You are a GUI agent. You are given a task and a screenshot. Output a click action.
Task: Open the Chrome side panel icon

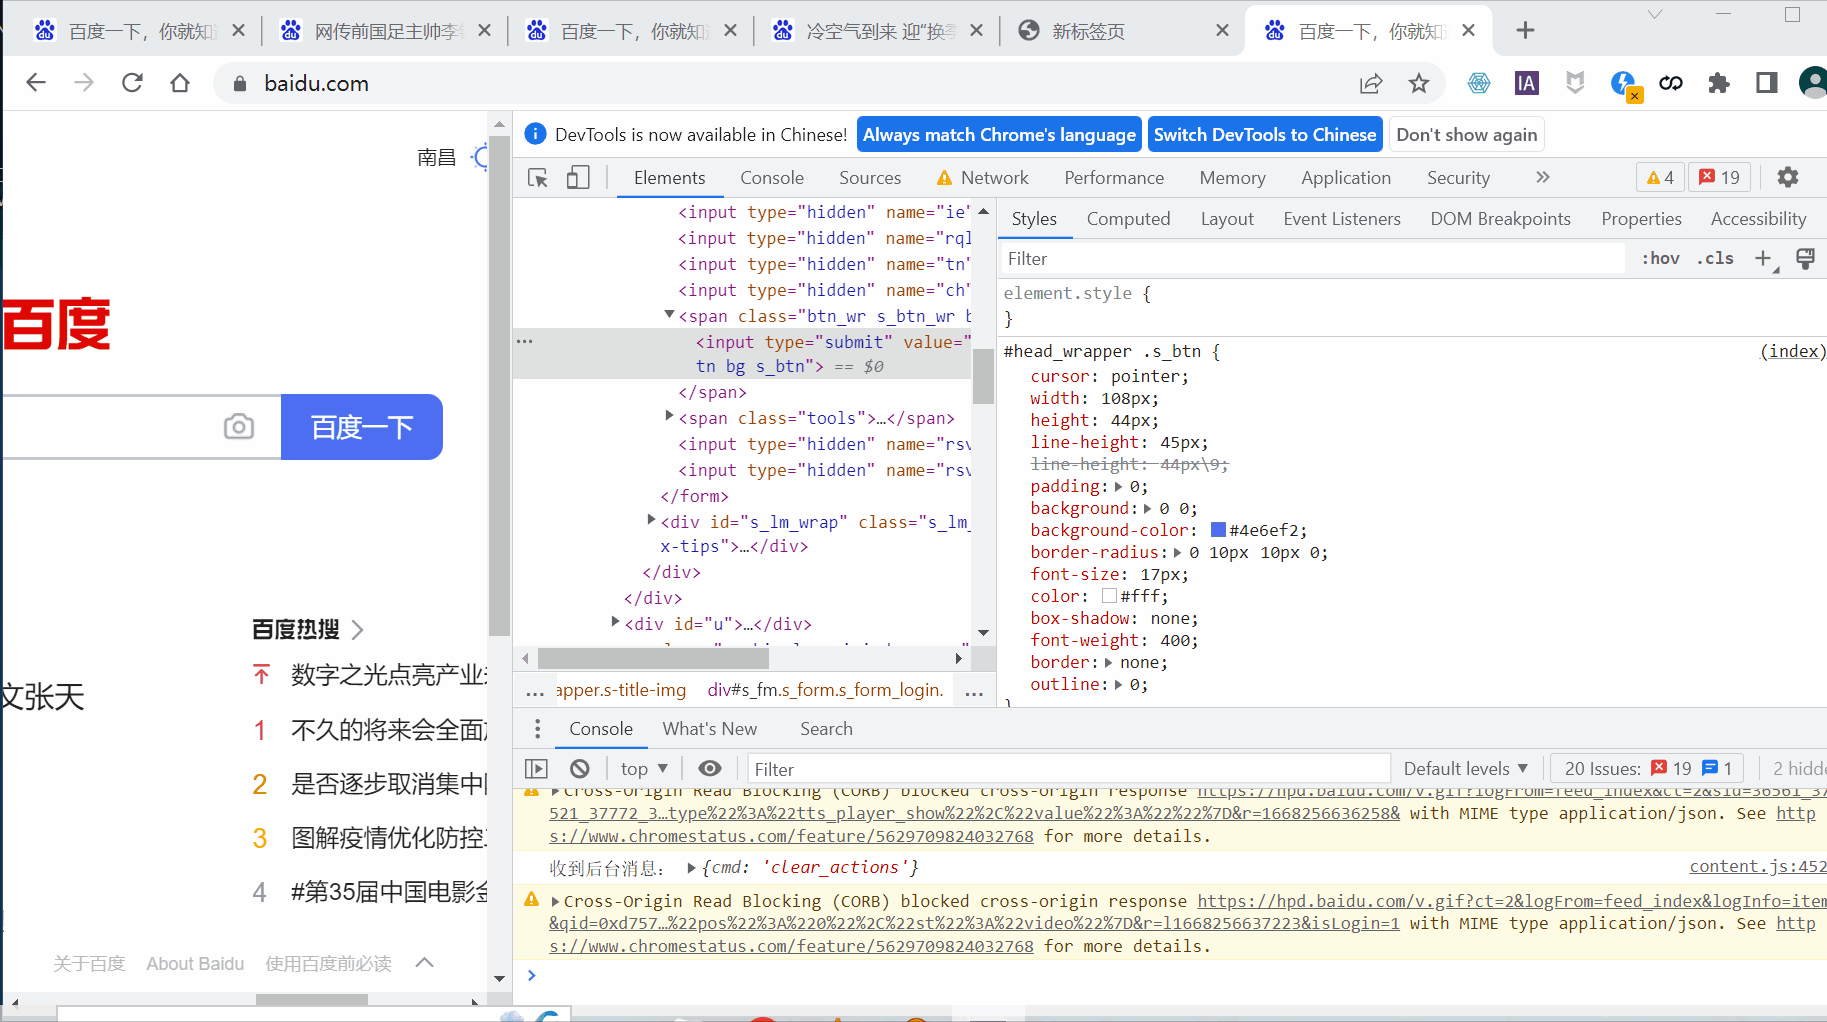click(x=1767, y=83)
